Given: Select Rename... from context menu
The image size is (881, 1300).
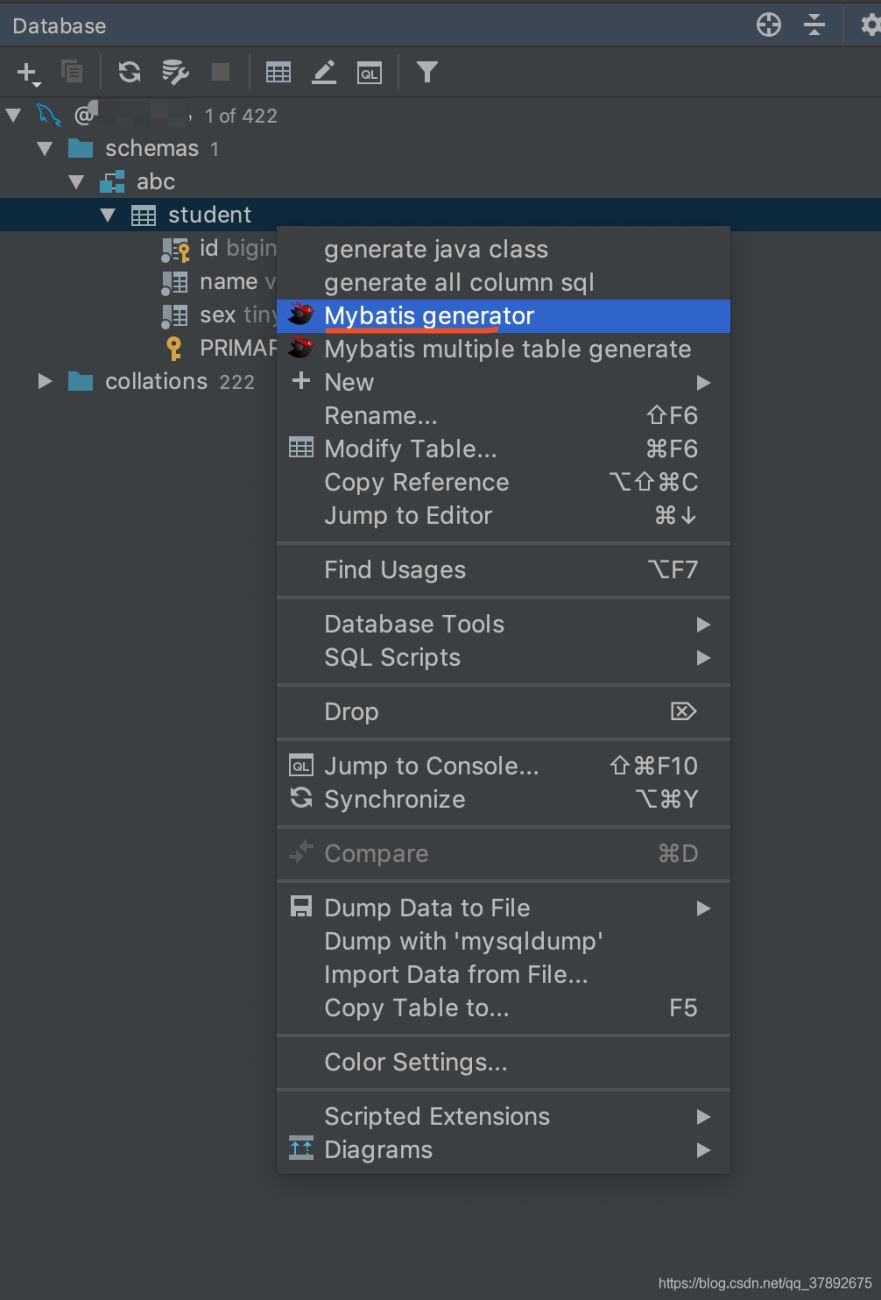Looking at the screenshot, I should point(503,416).
